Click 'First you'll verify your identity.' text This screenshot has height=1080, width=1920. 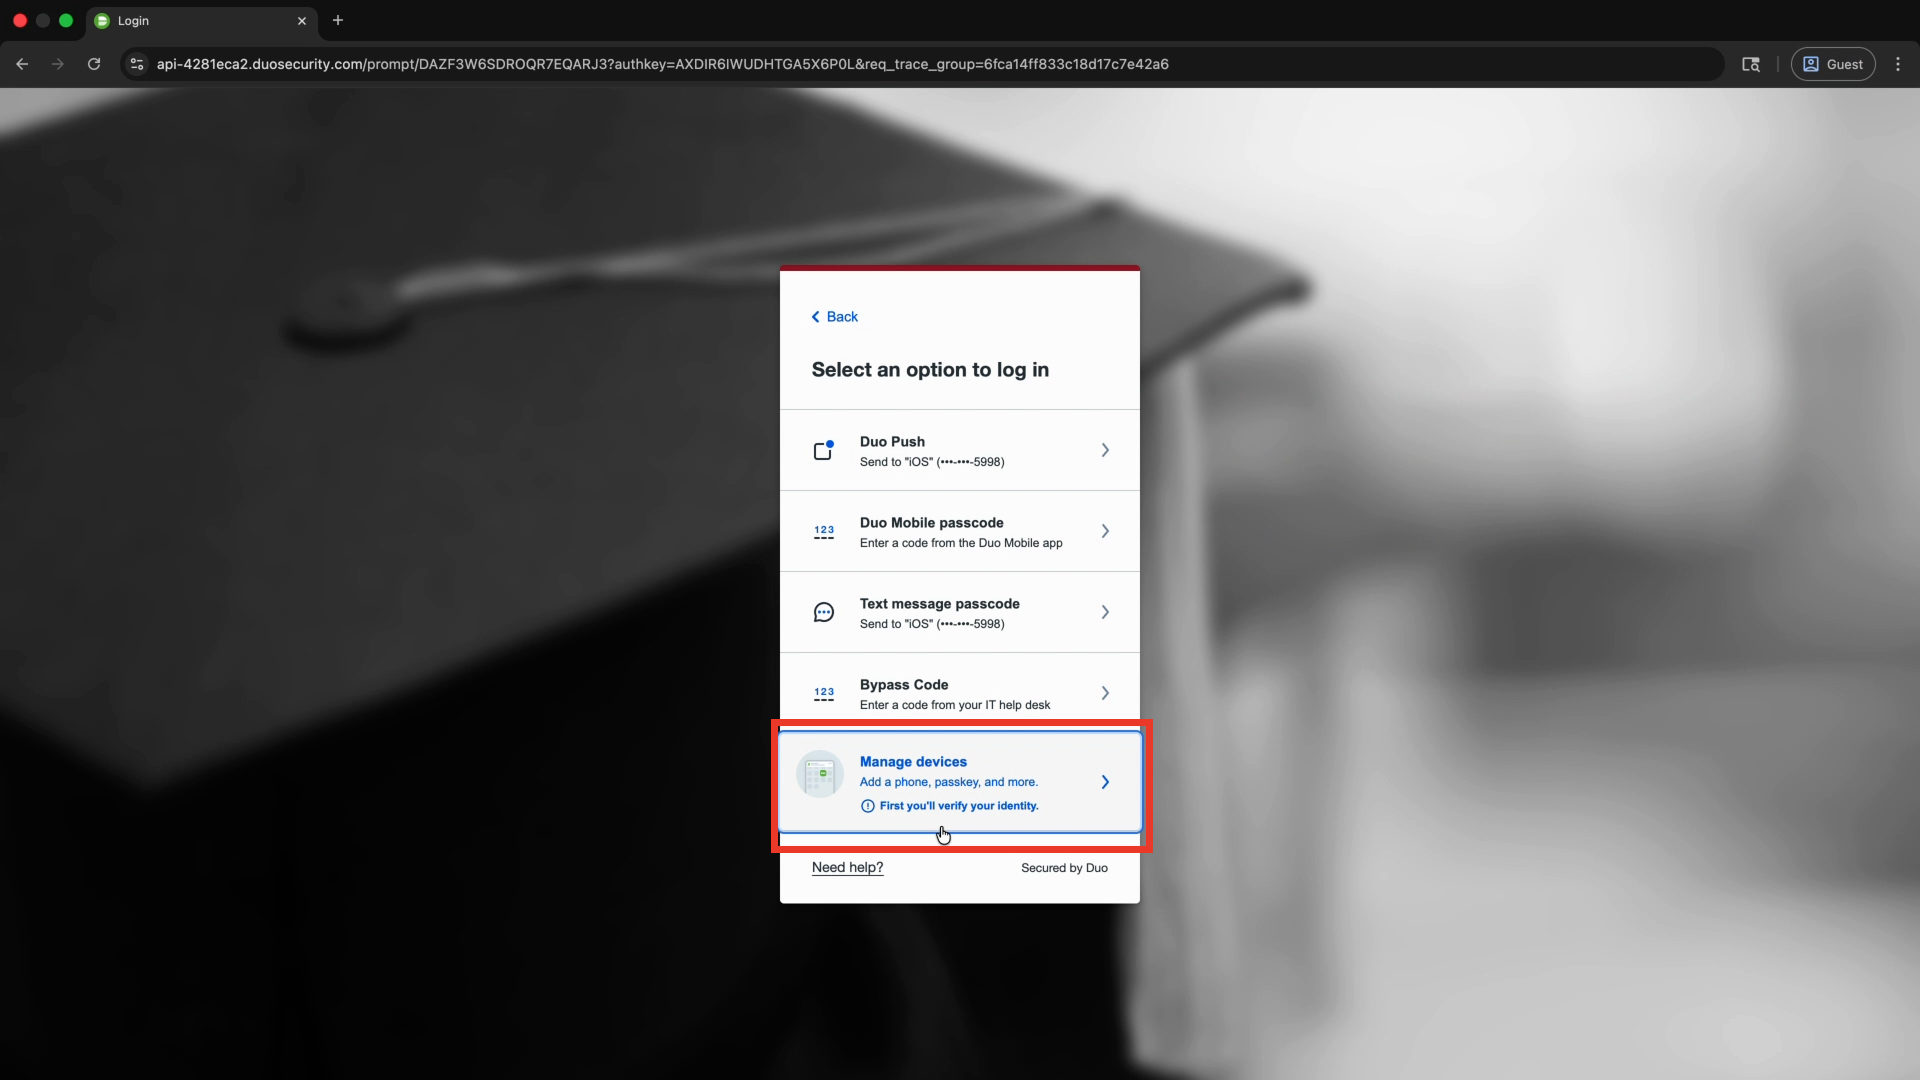click(959, 806)
